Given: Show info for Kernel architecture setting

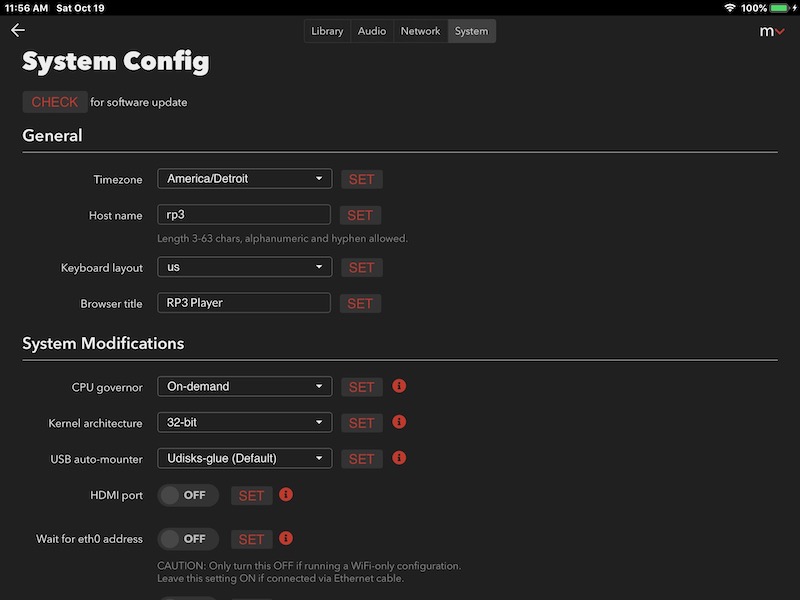Looking at the screenshot, I should (399, 422).
